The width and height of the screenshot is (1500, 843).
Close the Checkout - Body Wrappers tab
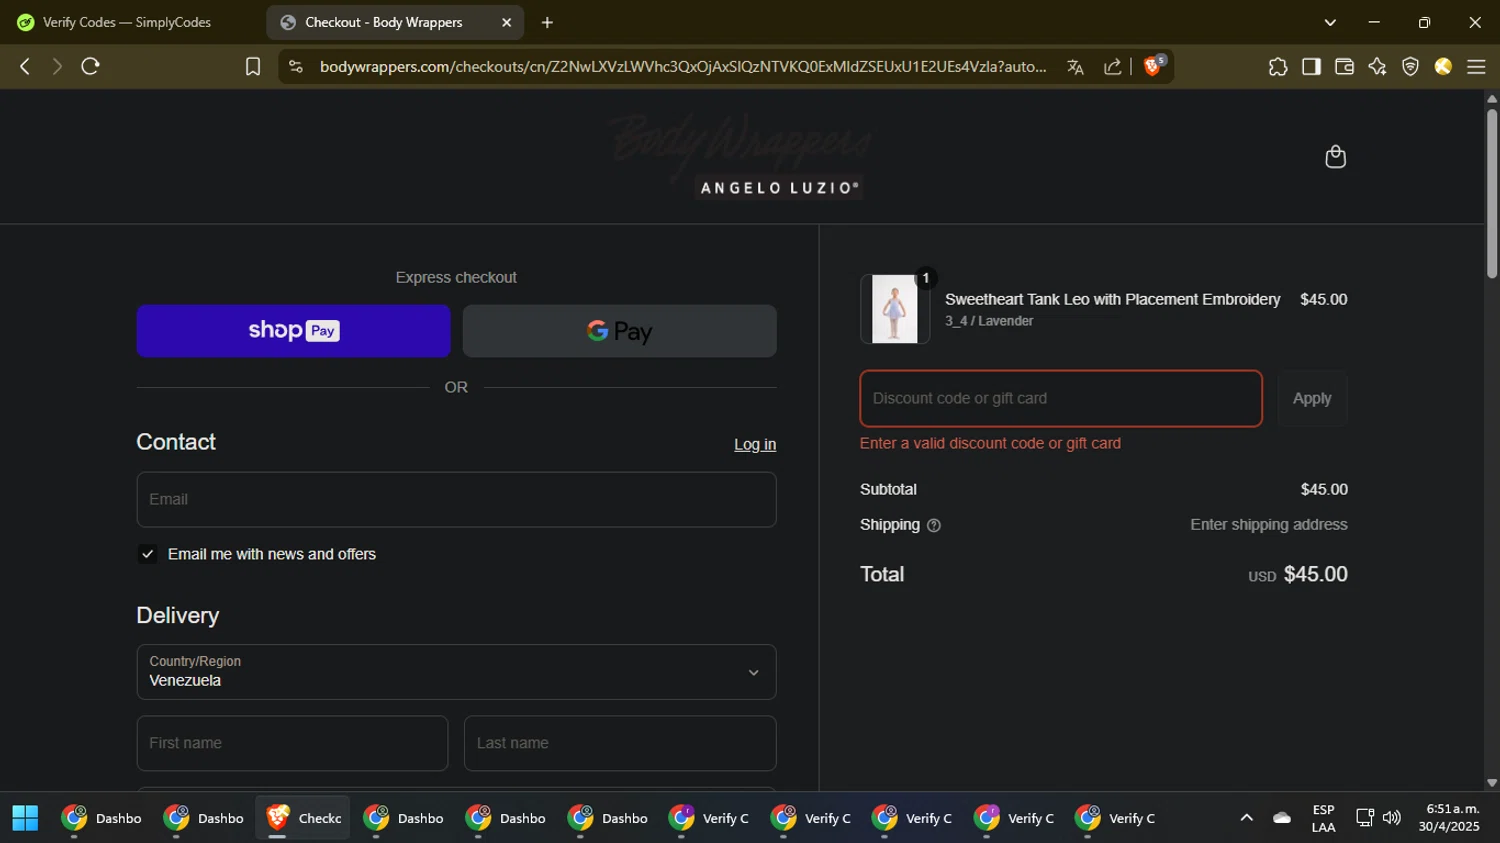[x=506, y=22]
